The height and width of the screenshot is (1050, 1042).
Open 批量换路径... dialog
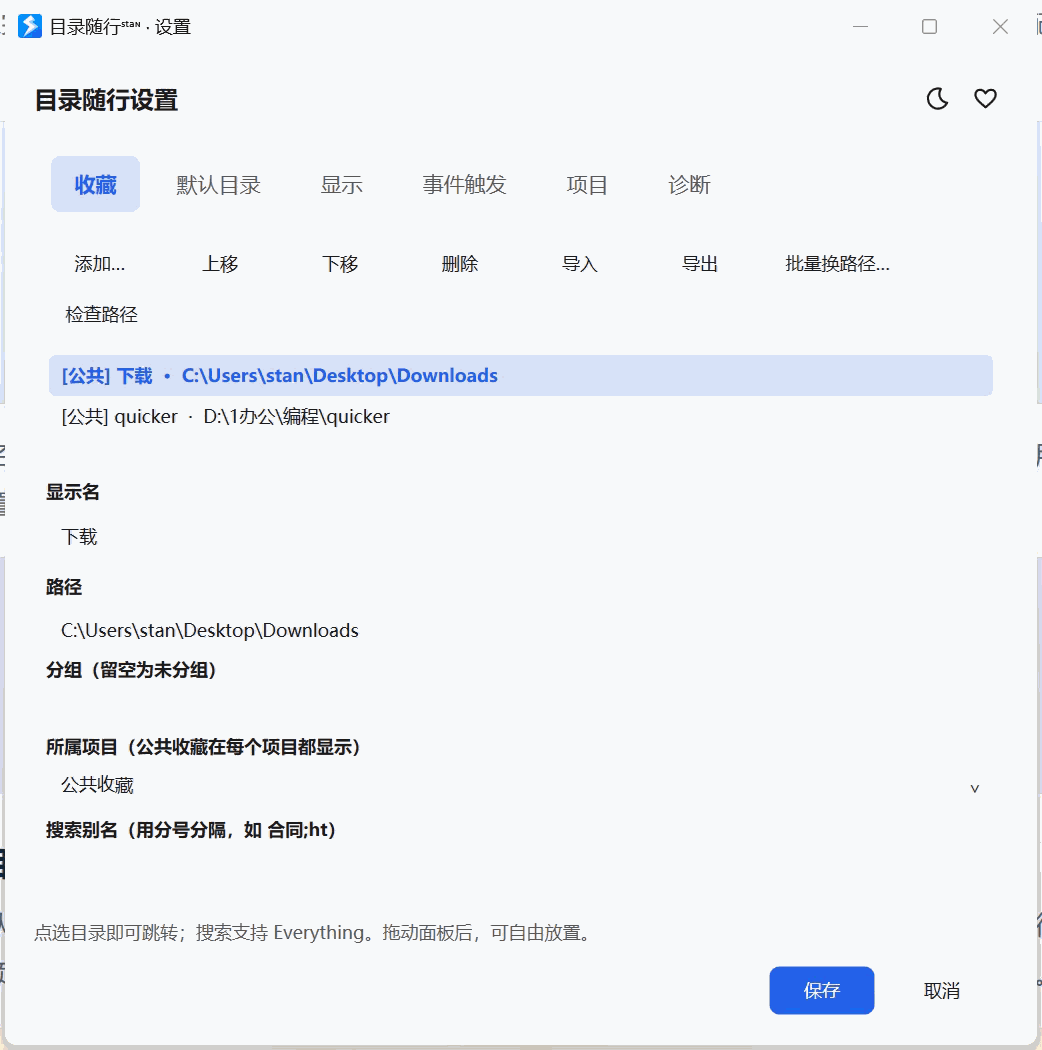pyautogui.click(x=837, y=264)
